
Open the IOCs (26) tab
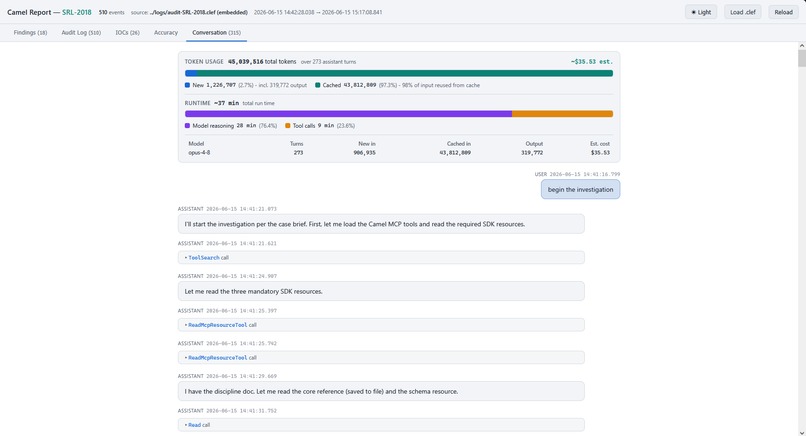[x=127, y=32]
